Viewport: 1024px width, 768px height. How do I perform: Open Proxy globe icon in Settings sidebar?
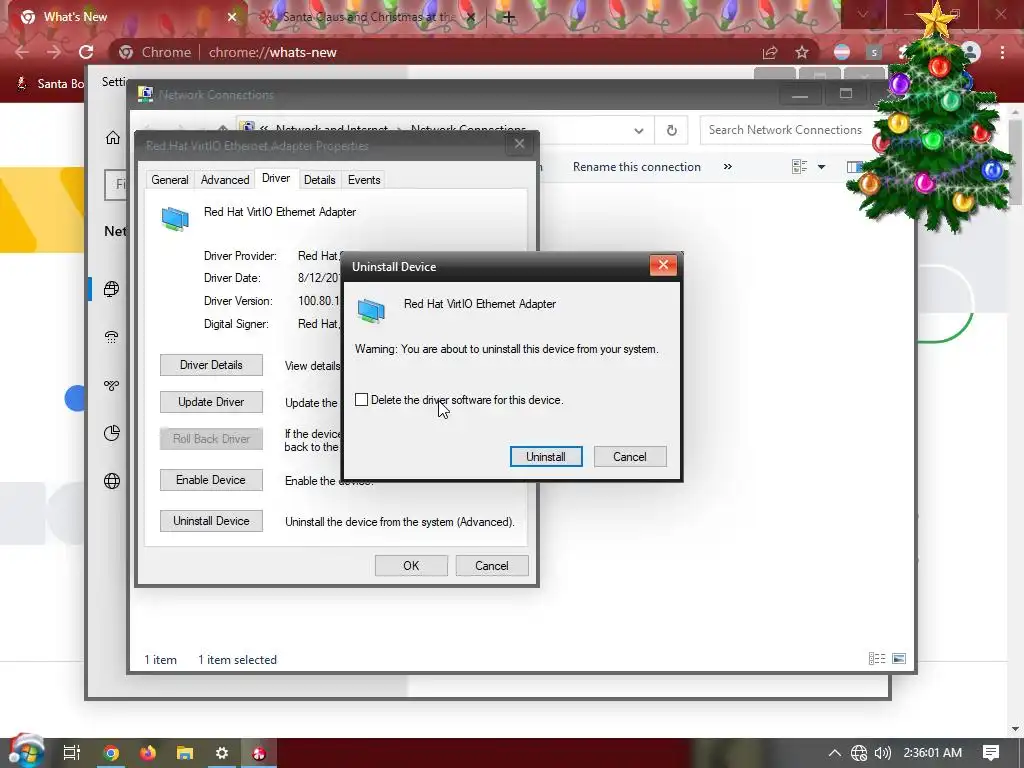(112, 481)
